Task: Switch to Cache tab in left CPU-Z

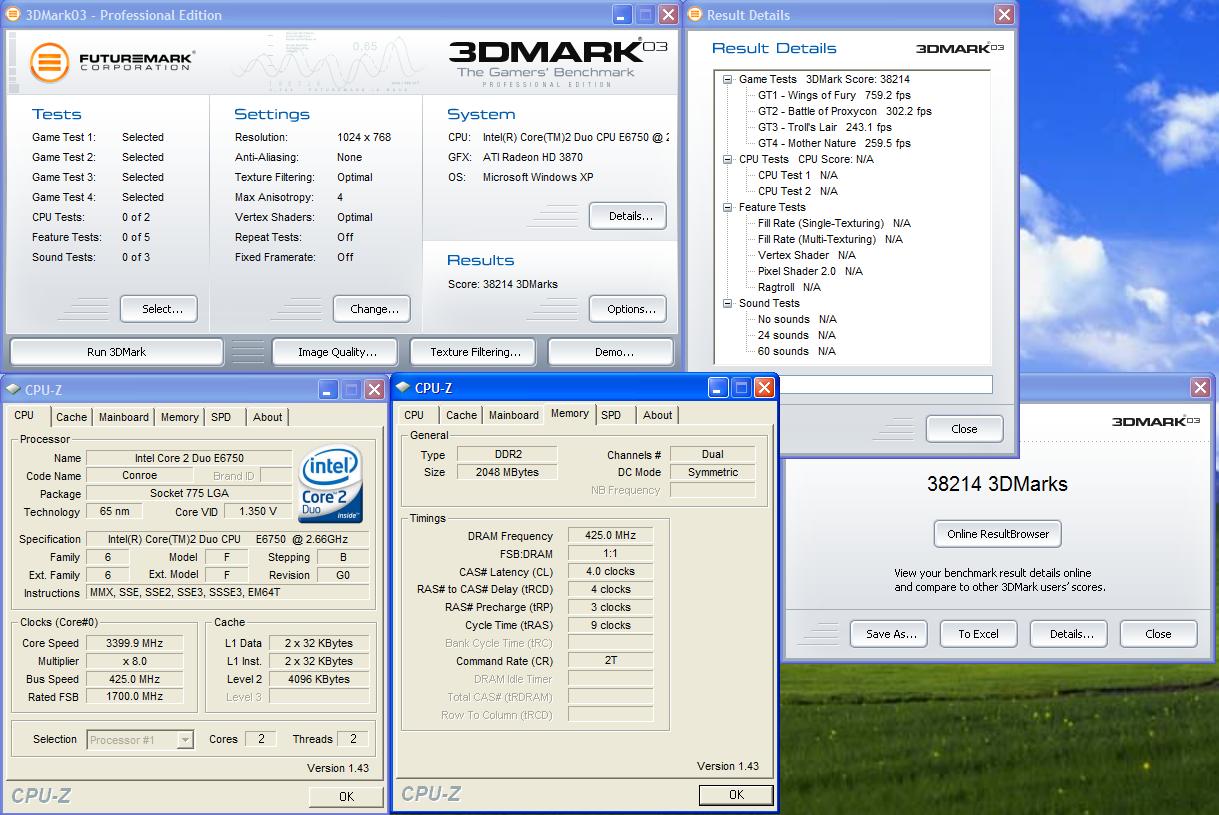Action: pyautogui.click(x=71, y=417)
